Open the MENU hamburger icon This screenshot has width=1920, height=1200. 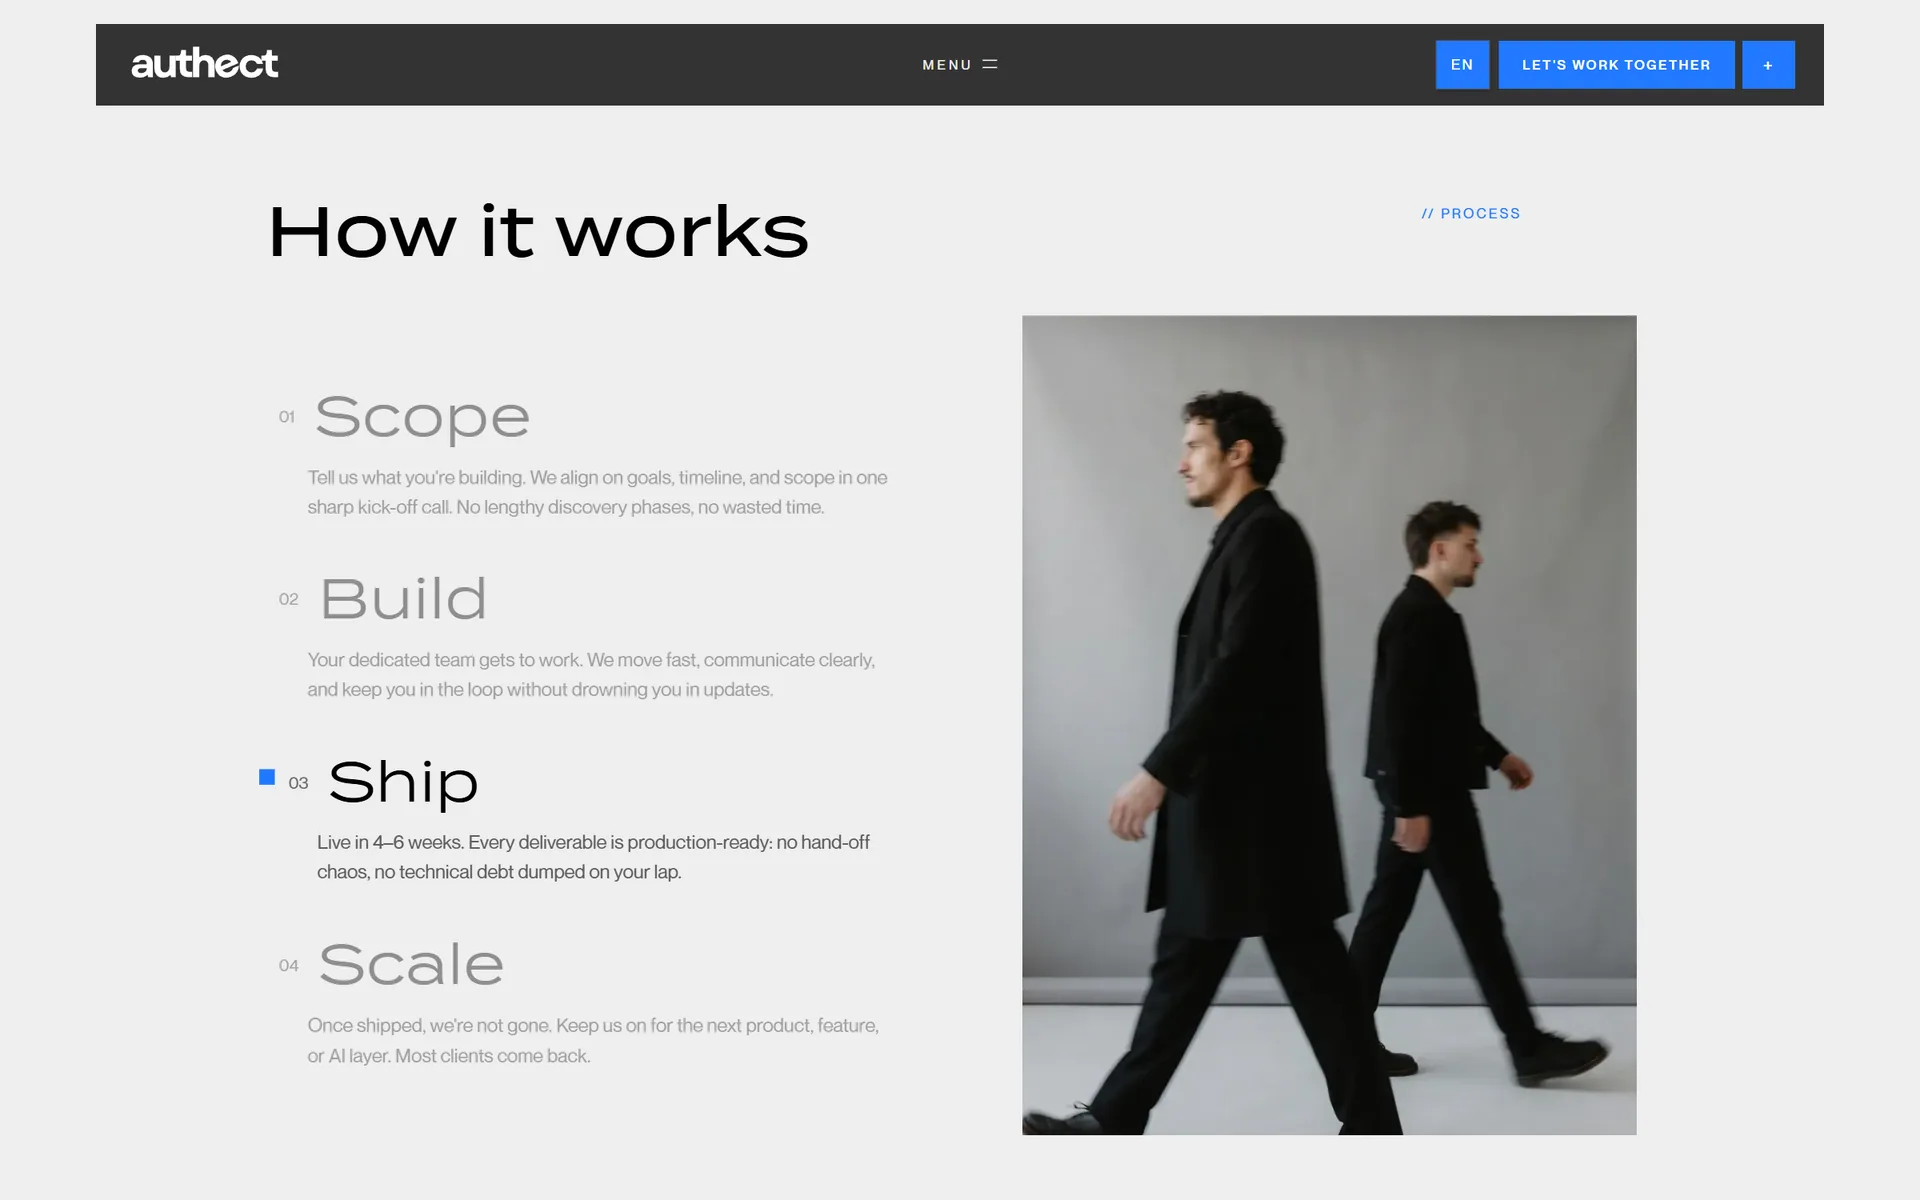coord(990,64)
